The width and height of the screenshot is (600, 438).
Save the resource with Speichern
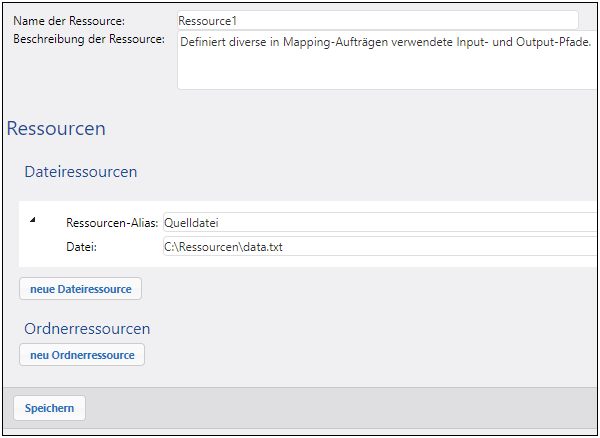[x=49, y=408]
